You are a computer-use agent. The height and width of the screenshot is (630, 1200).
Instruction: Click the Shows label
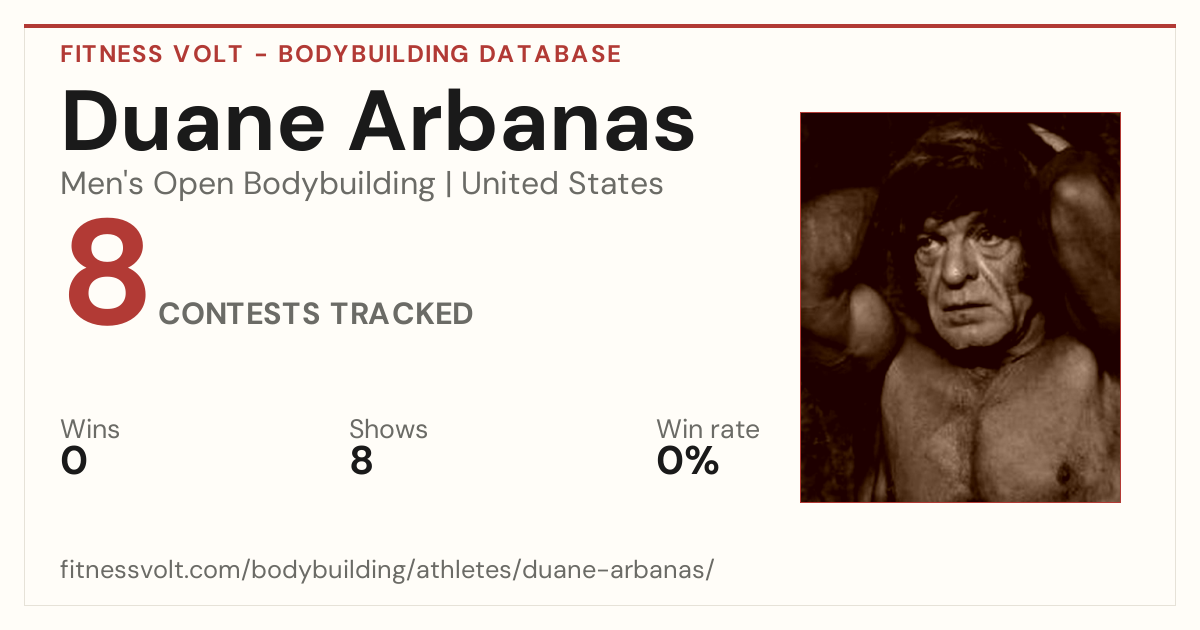tap(388, 430)
